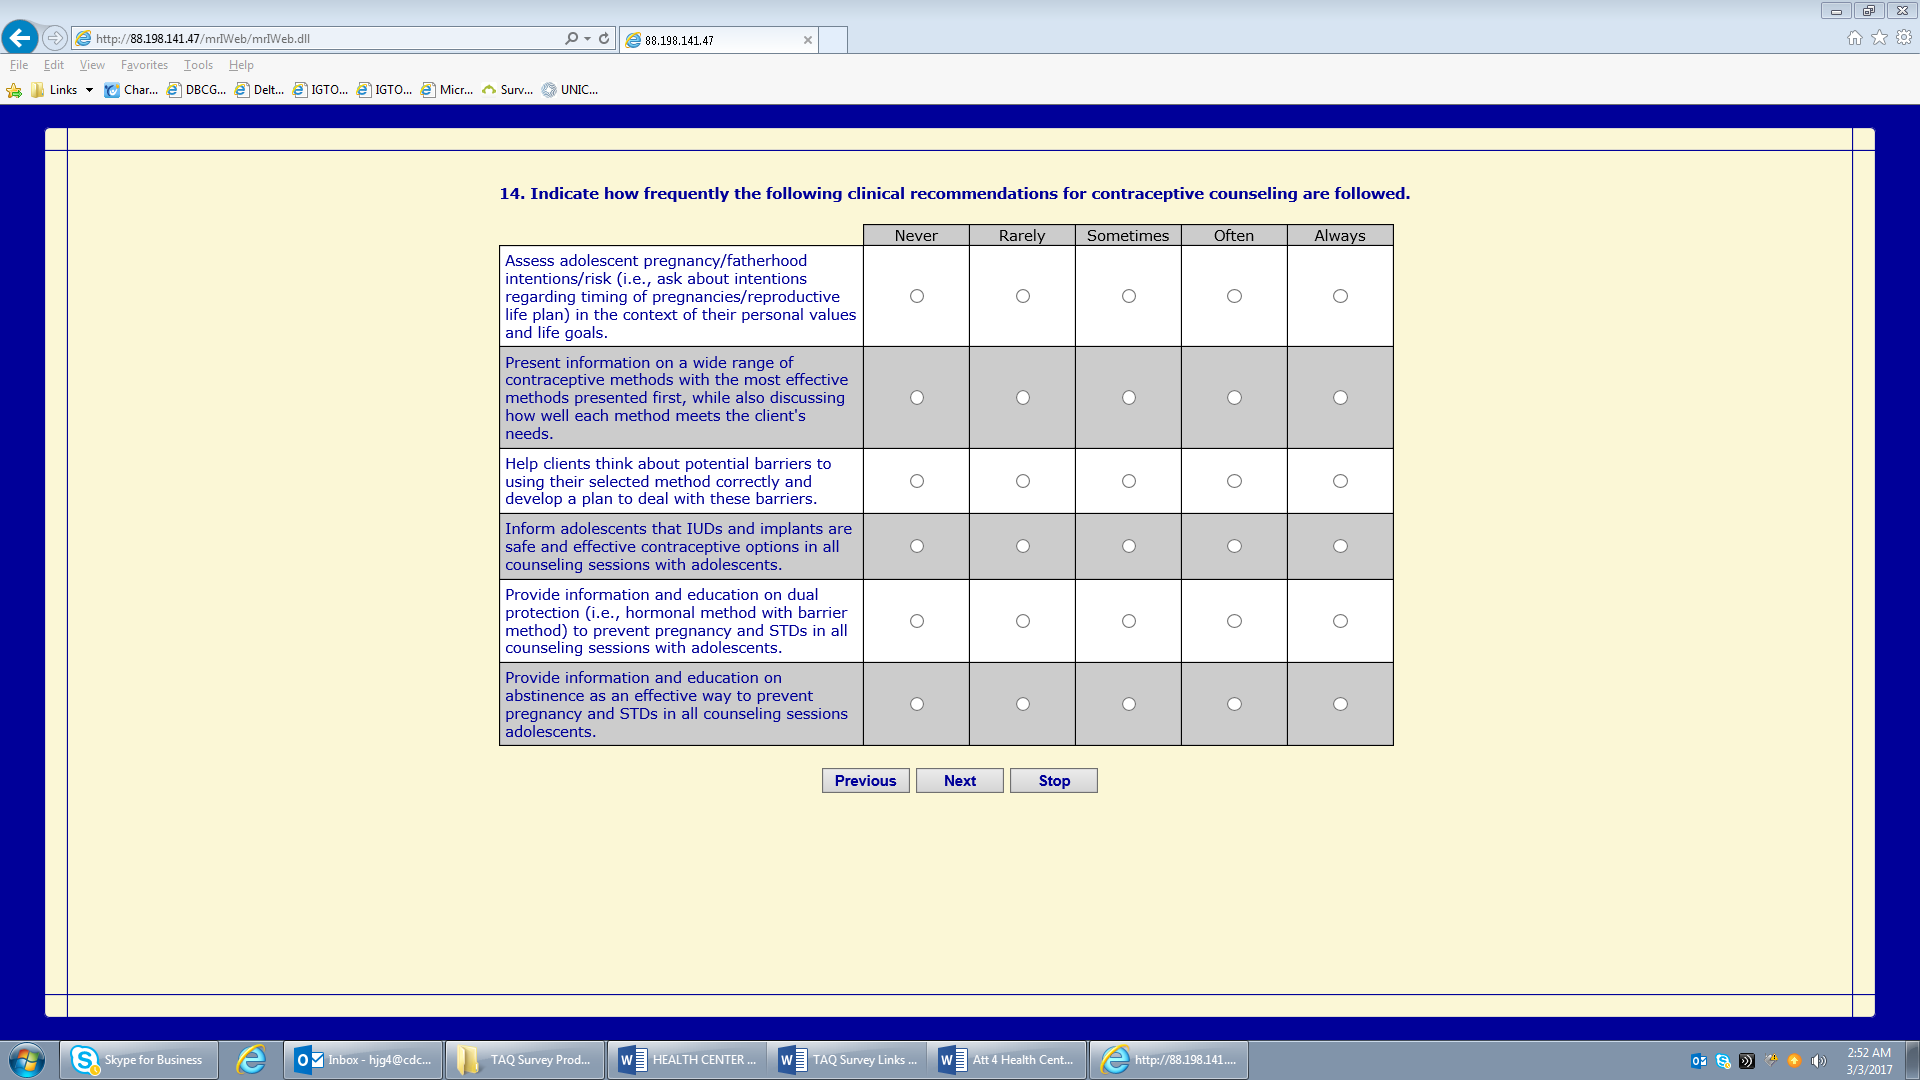Image resolution: width=1920 pixels, height=1080 pixels.
Task: Click the browser Back arrow button
Action: pyautogui.click(x=20, y=38)
